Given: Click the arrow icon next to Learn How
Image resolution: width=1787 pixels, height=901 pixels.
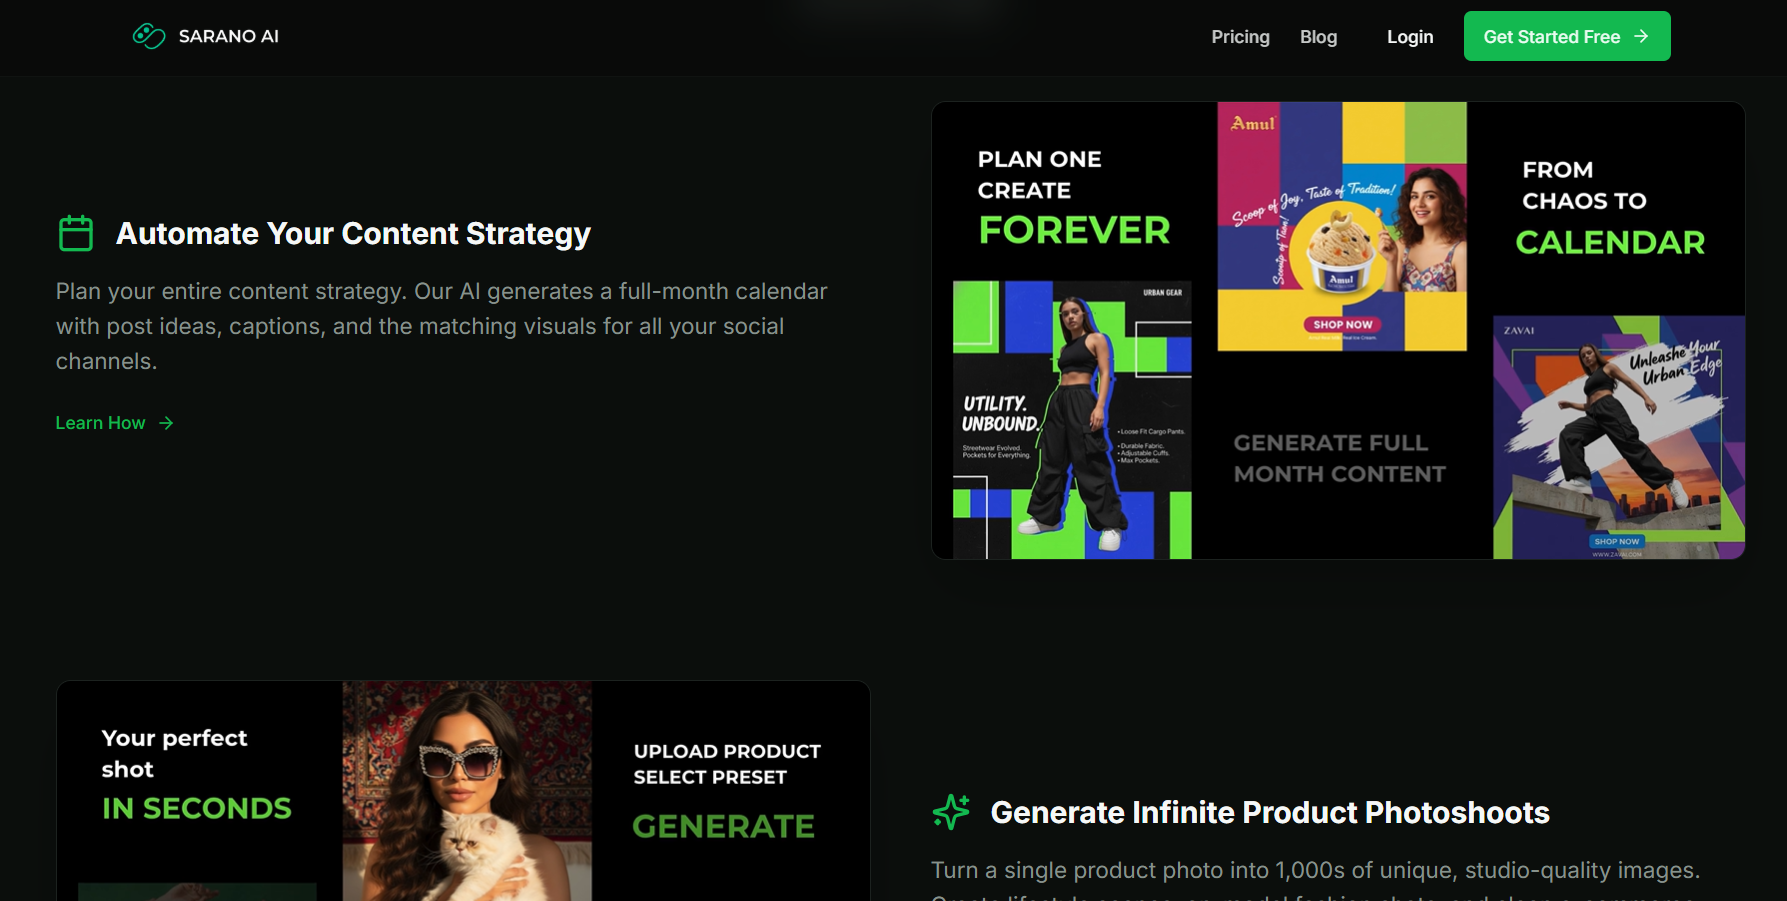Looking at the screenshot, I should click(167, 423).
